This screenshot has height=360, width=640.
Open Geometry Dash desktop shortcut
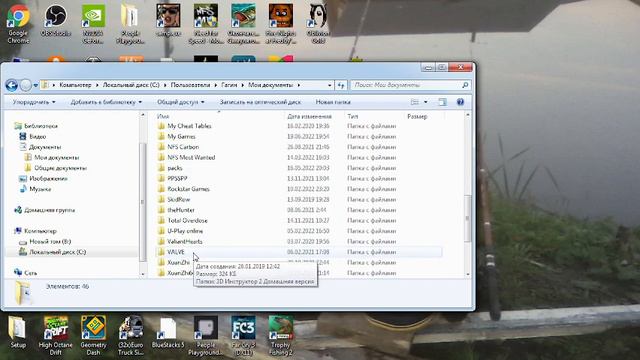[x=93, y=335]
